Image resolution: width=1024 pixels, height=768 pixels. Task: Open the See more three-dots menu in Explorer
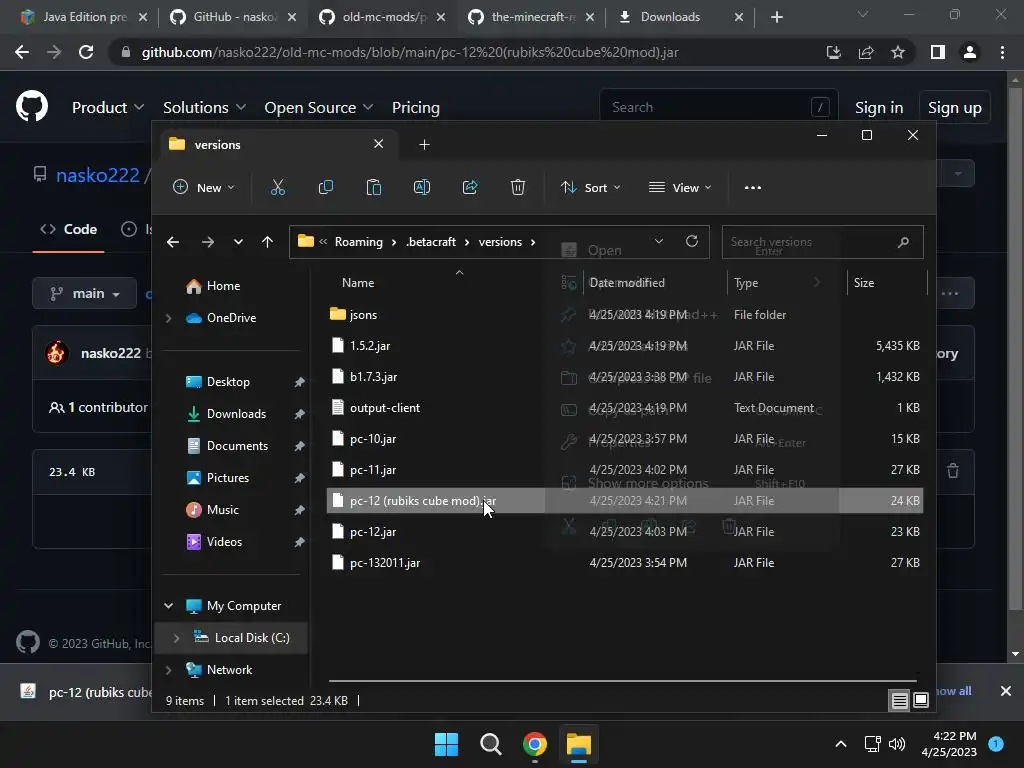tap(752, 187)
